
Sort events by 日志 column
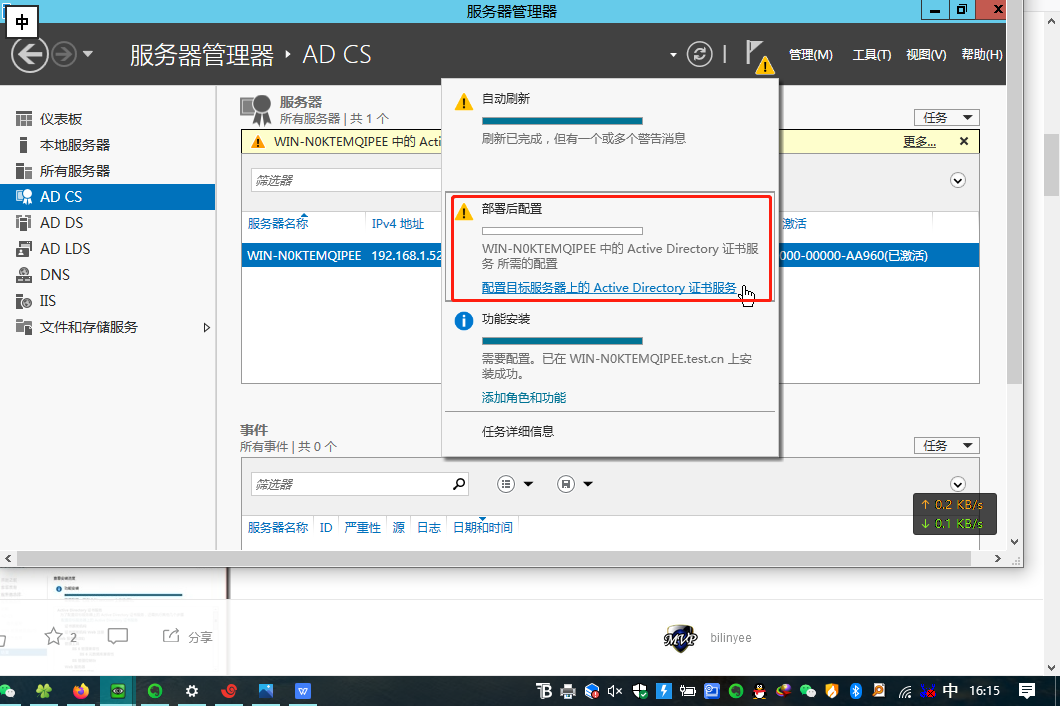(429, 527)
